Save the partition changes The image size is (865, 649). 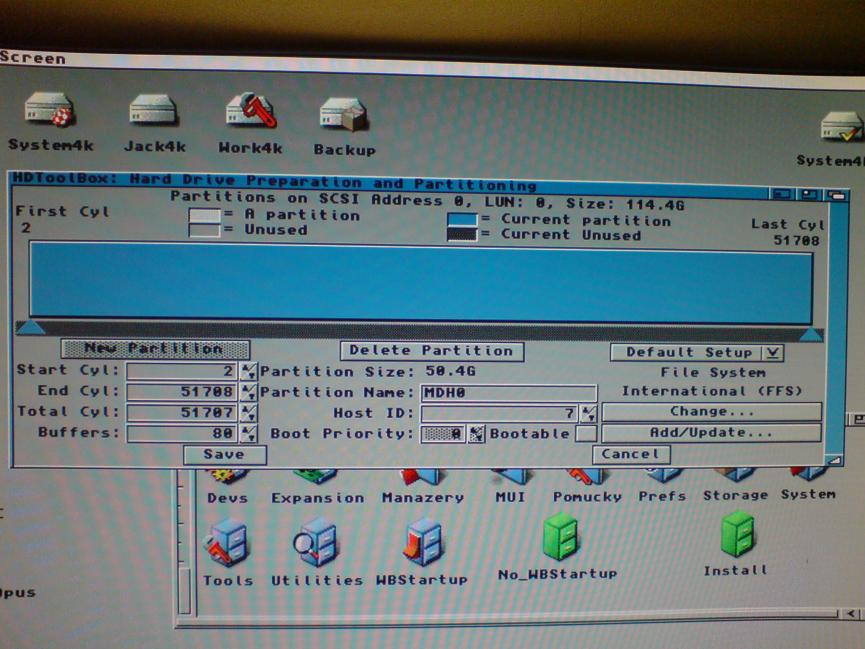[224, 454]
